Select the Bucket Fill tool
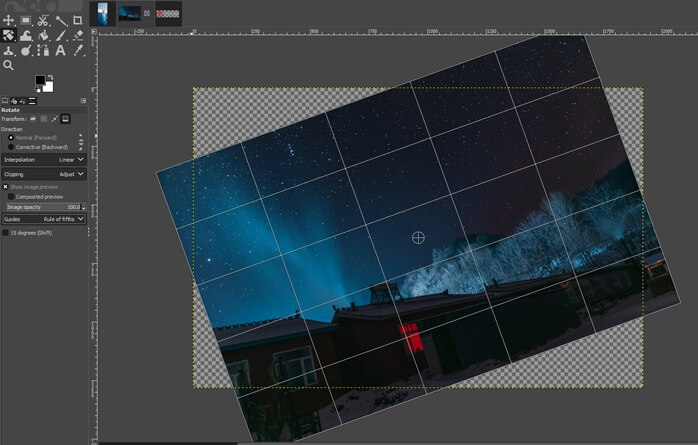This screenshot has height=445, width=698. 43,36
